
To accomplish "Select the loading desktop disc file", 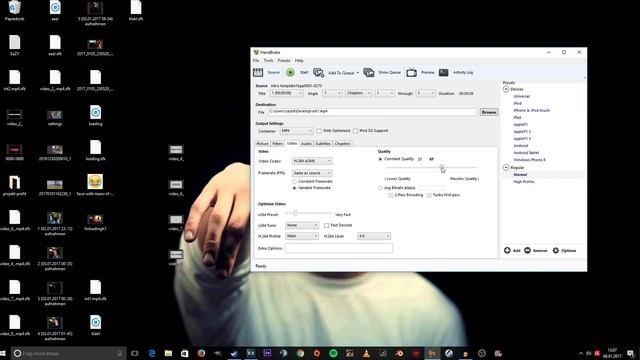I will [95, 112].
